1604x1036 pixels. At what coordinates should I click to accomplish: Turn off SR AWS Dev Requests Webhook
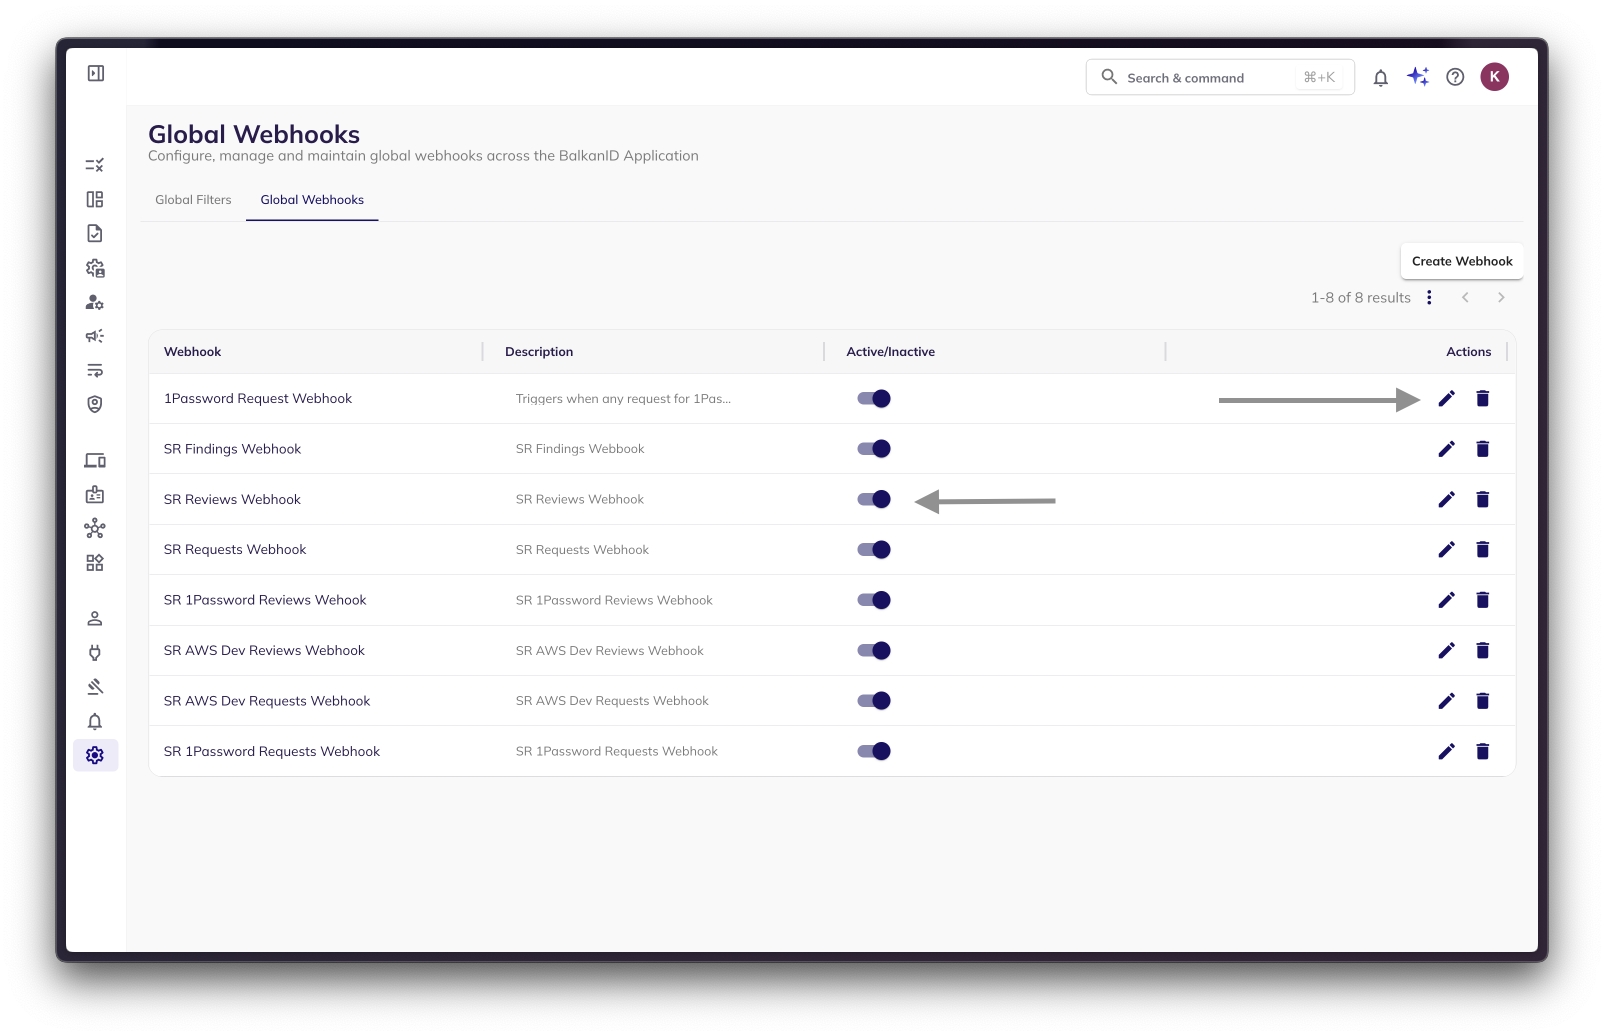pyautogui.click(x=874, y=701)
